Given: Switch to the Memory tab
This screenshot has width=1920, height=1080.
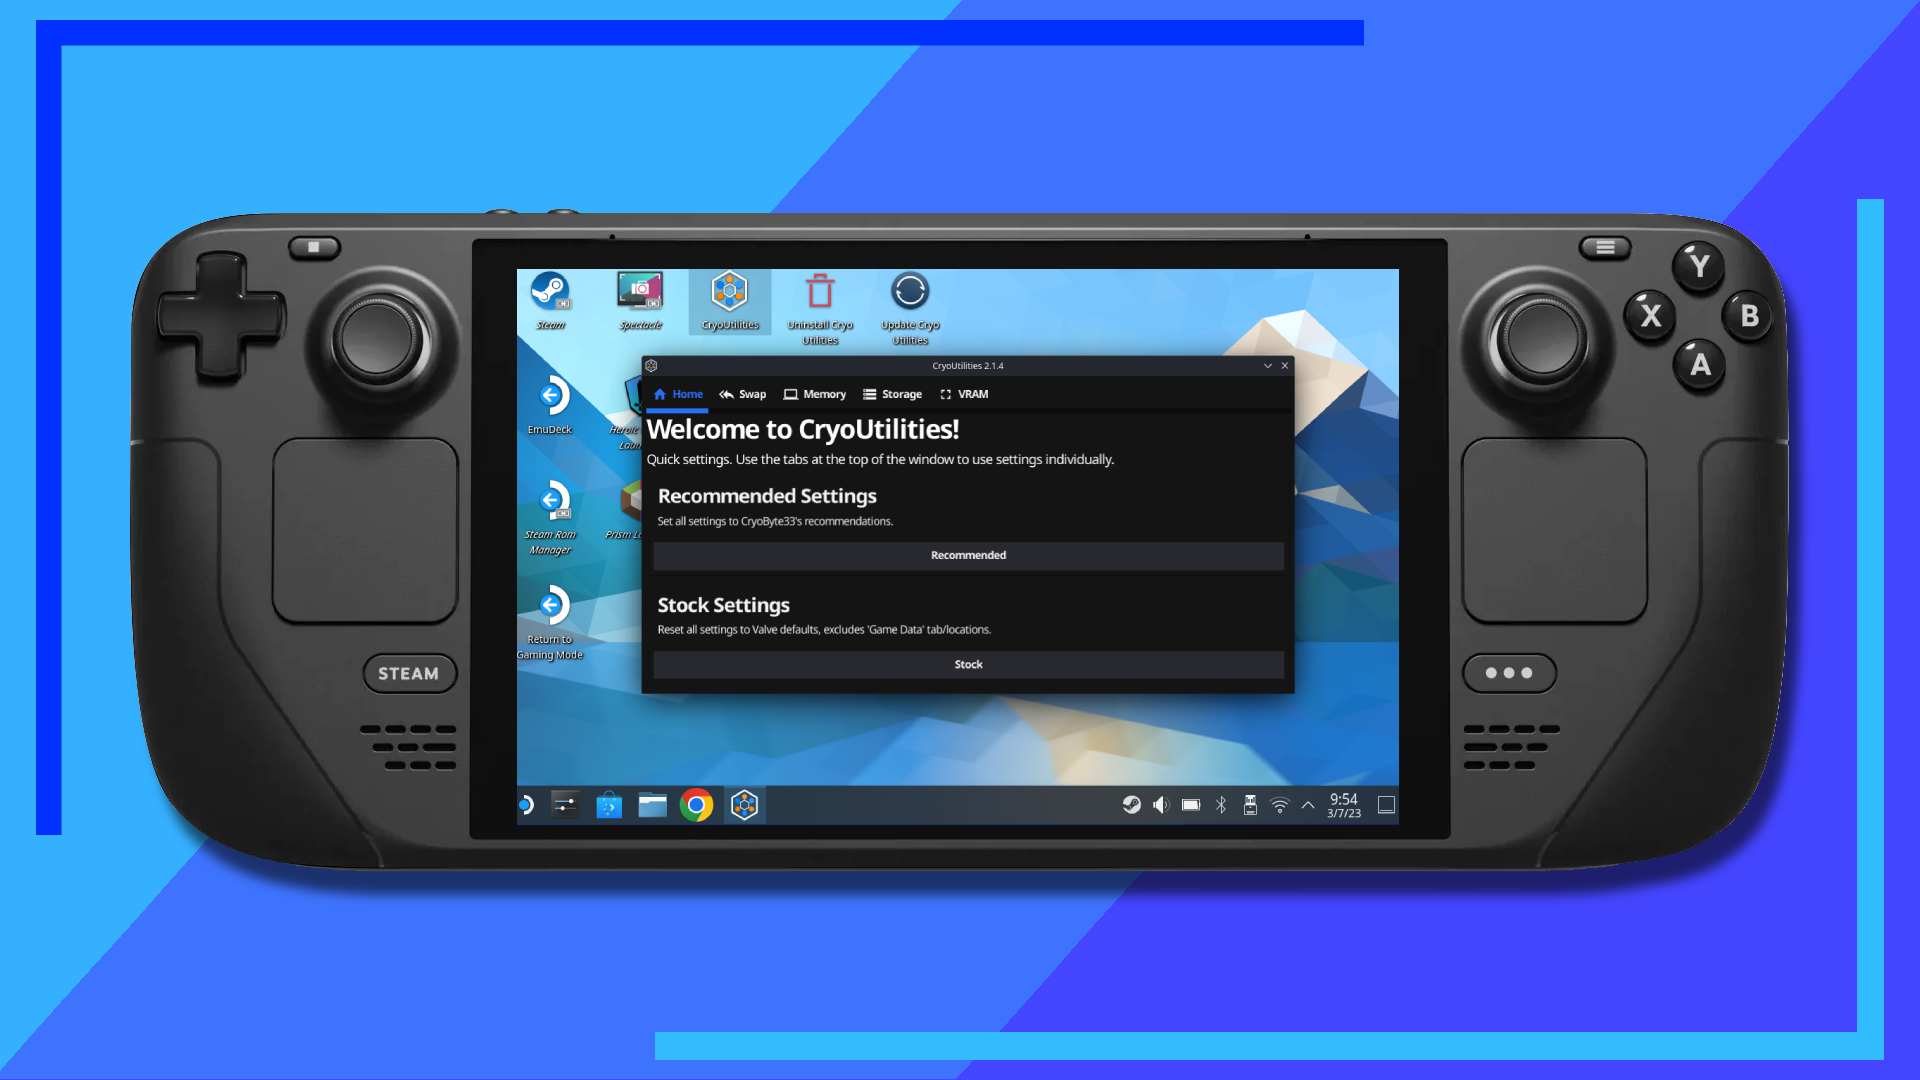Looking at the screenshot, I should pyautogui.click(x=815, y=394).
